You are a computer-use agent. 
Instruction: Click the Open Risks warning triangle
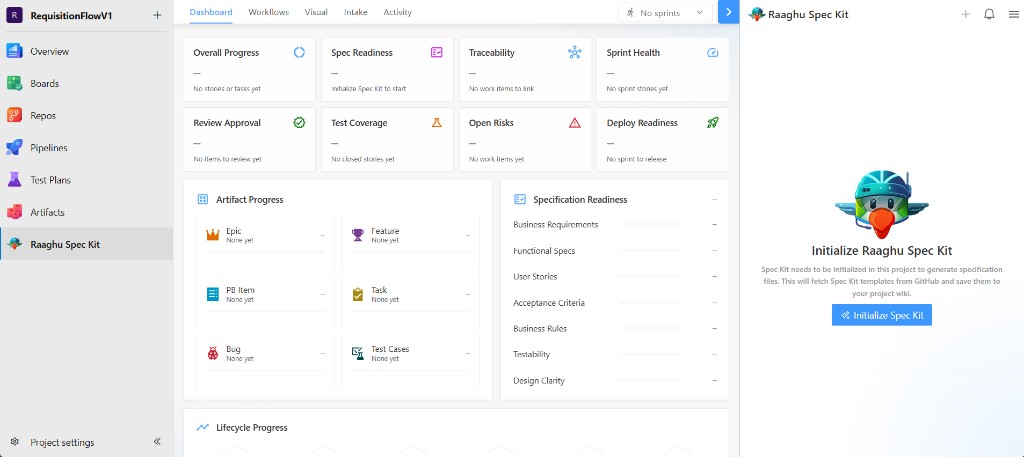pyautogui.click(x=575, y=123)
